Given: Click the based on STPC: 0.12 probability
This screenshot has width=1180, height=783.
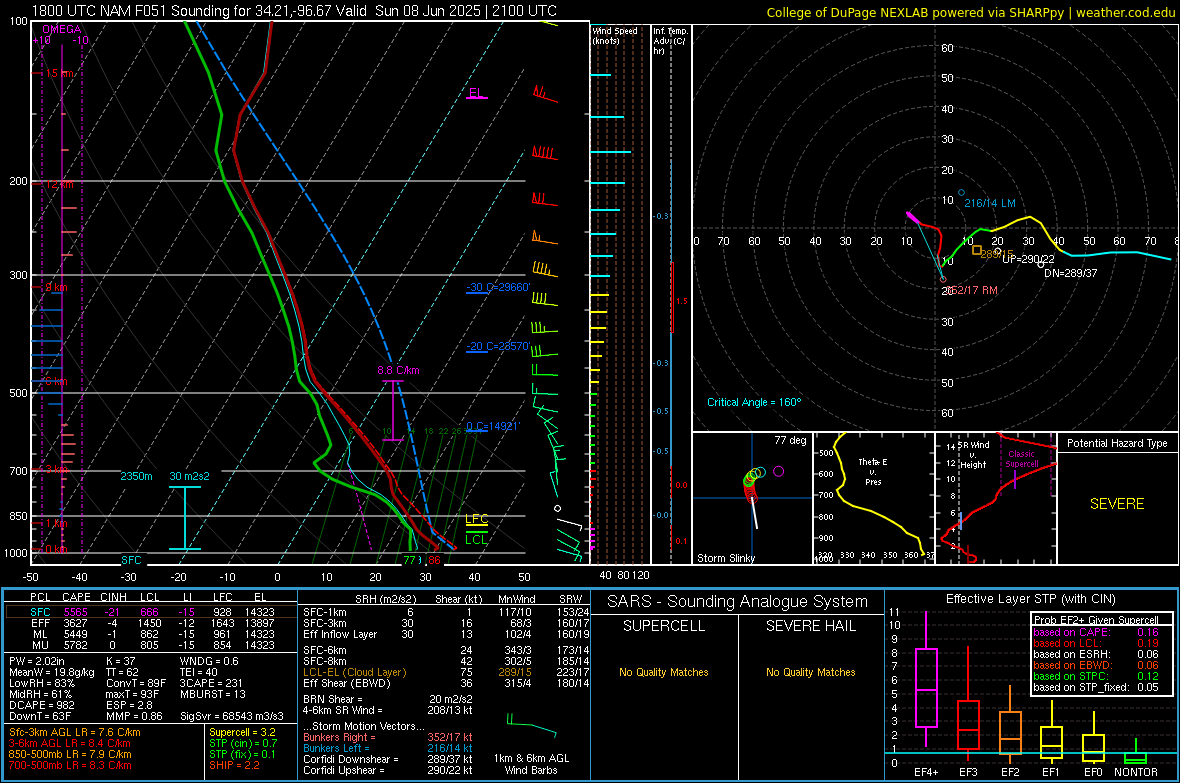Looking at the screenshot, I should [x=1096, y=676].
